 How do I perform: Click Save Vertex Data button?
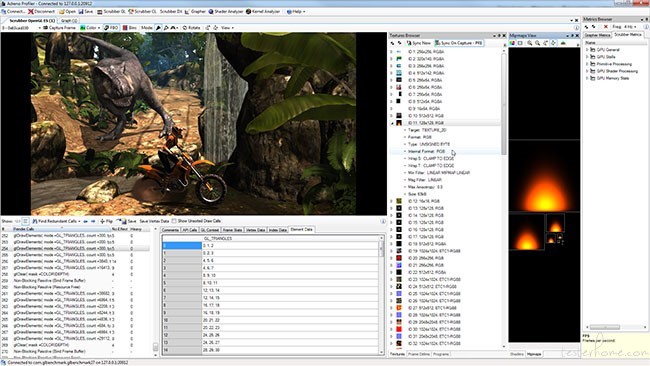pyautogui.click(x=154, y=221)
